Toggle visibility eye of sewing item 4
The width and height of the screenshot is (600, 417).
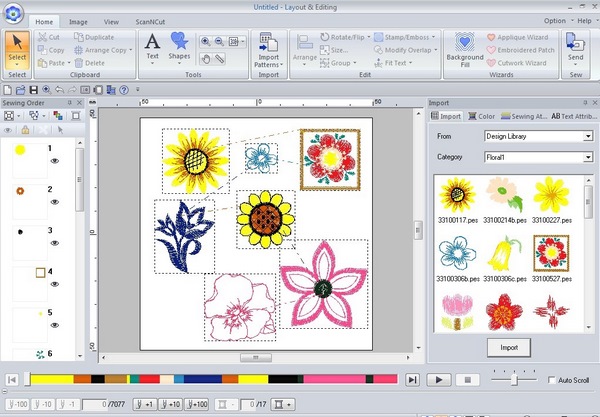click(55, 284)
